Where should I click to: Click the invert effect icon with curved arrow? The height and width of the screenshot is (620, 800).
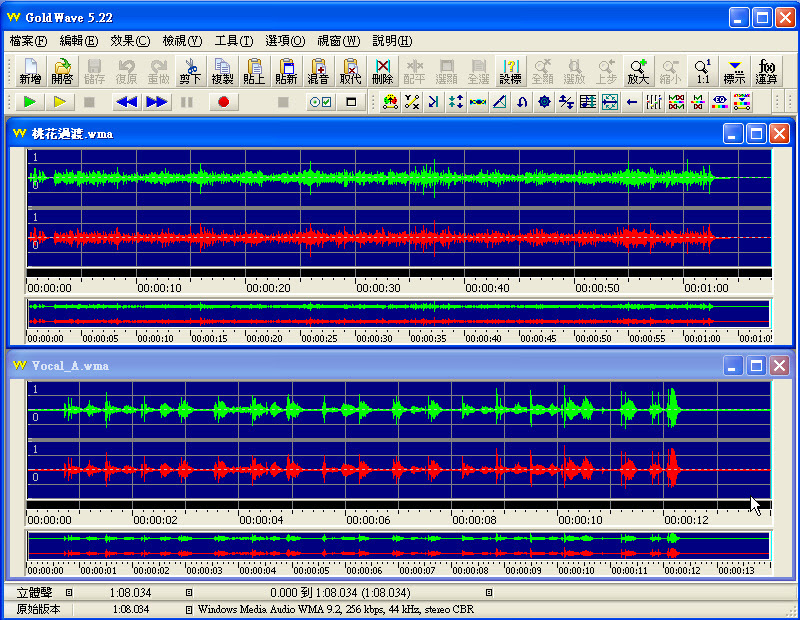pyautogui.click(x=522, y=102)
